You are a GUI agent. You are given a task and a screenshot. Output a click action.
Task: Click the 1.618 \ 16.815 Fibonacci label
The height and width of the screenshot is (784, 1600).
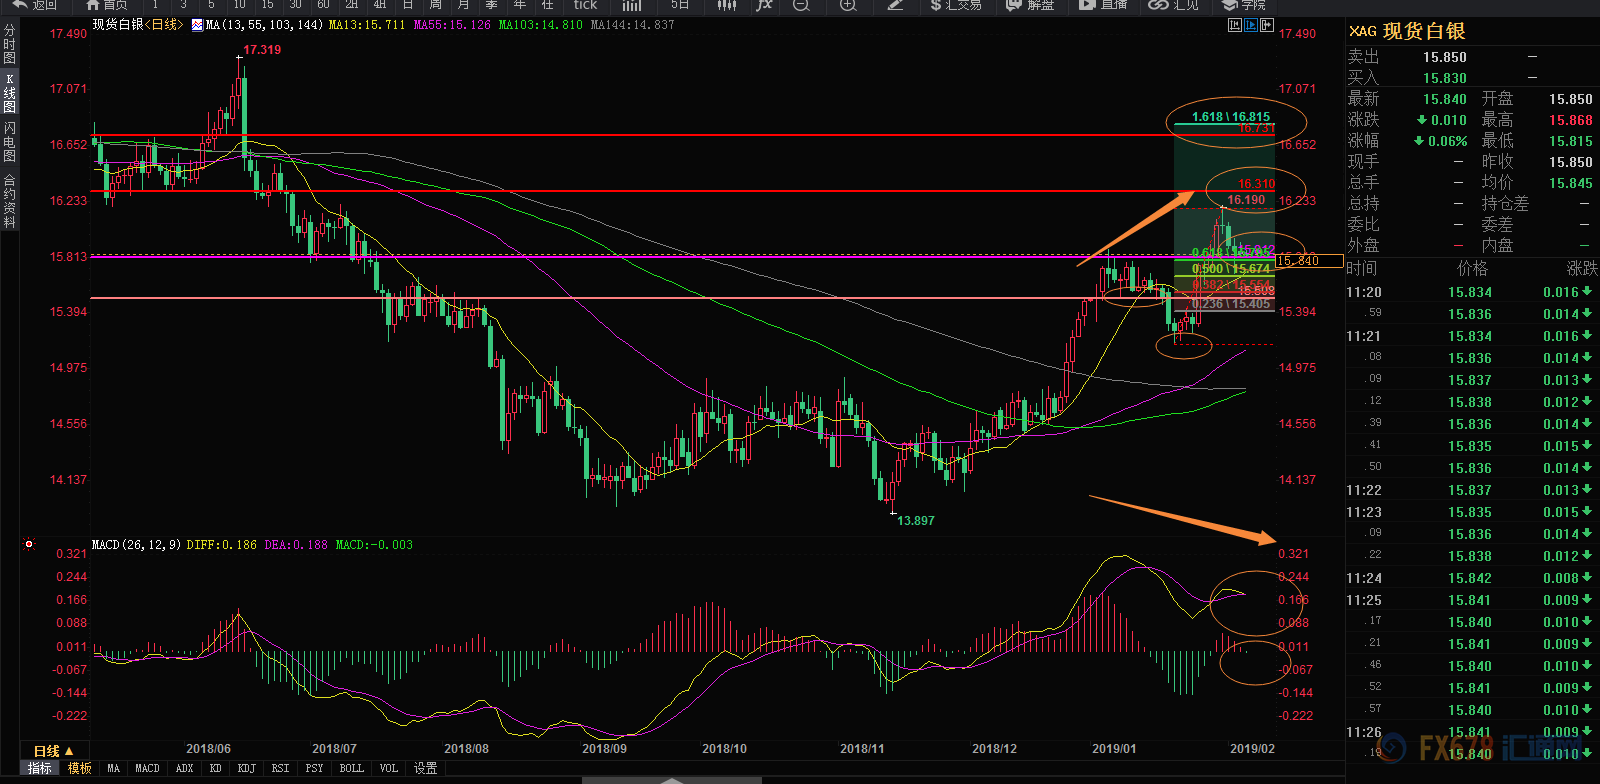pos(1230,117)
